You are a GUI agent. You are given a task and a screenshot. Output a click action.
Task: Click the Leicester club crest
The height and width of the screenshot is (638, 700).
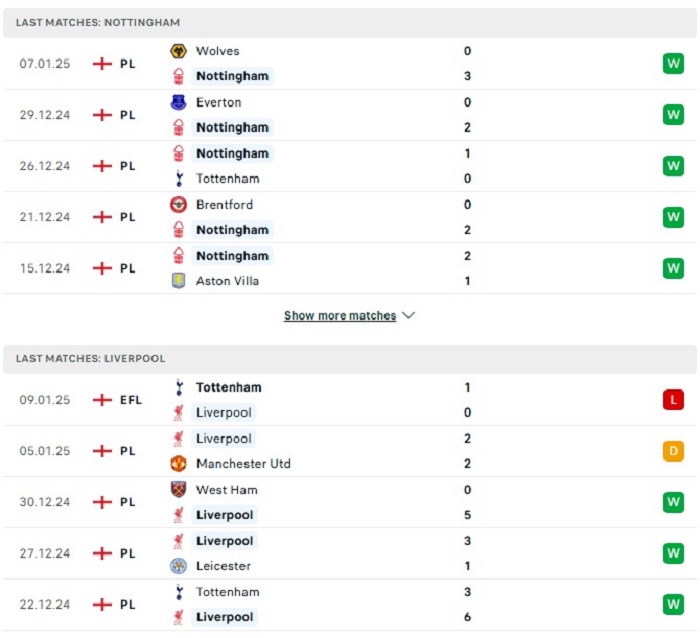coord(179,566)
